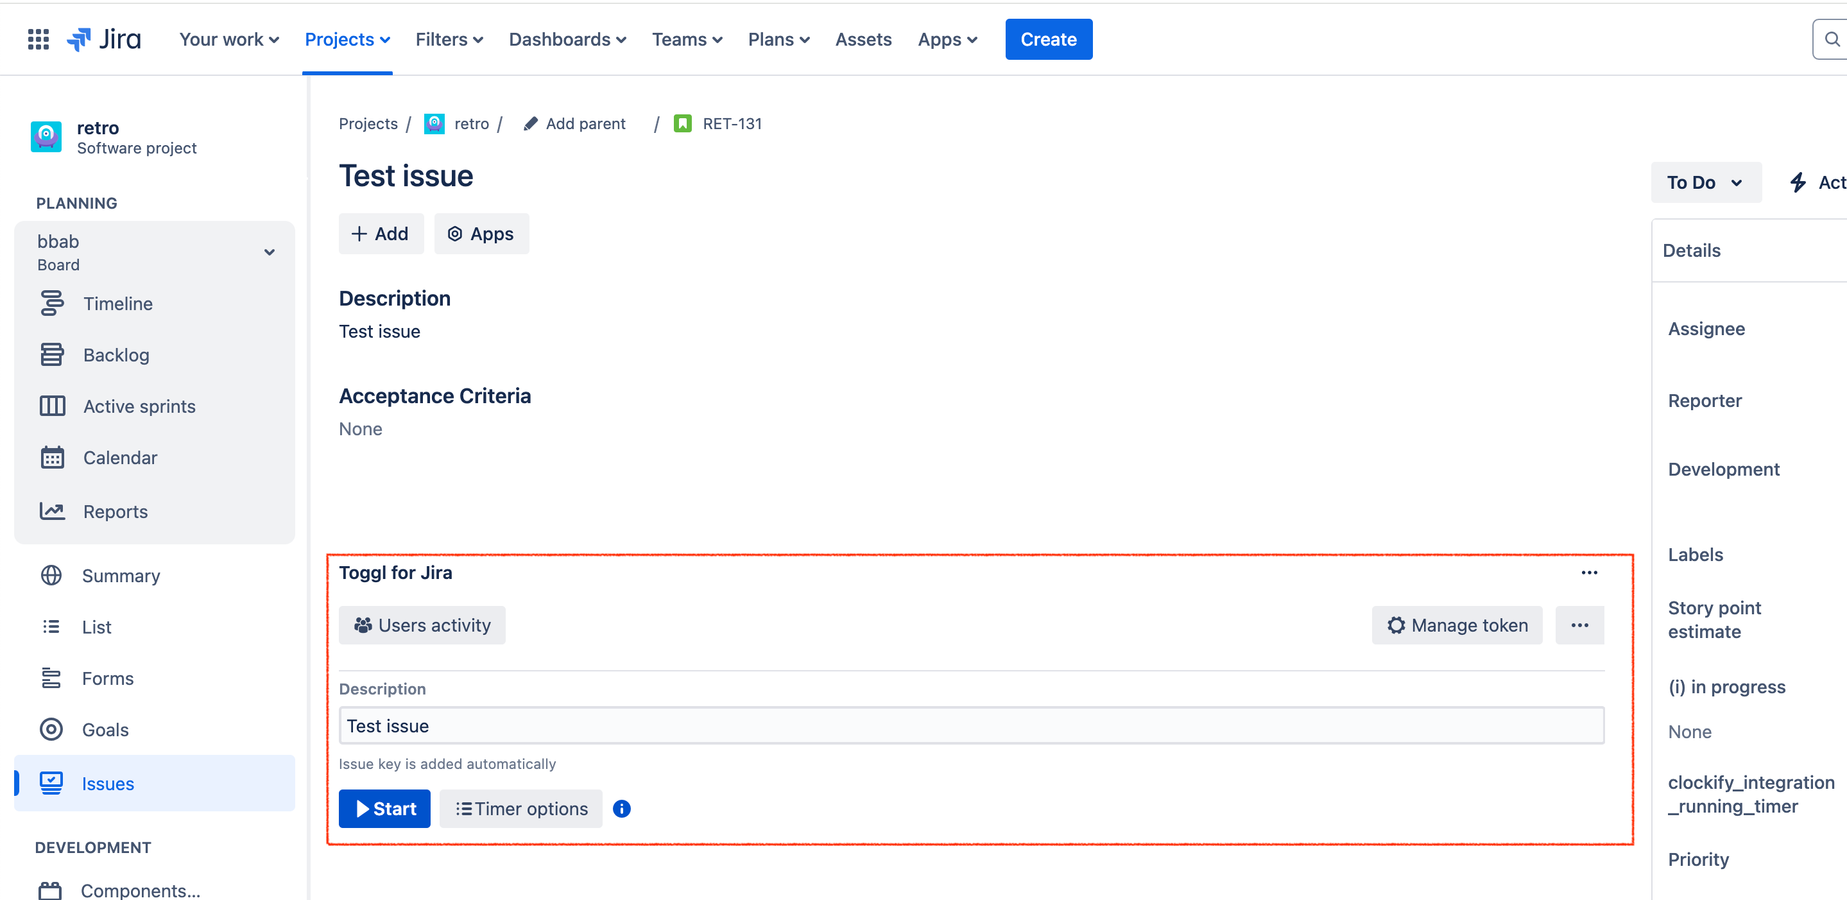The height and width of the screenshot is (900, 1847).
Task: Click the Test issue title
Action: point(406,176)
